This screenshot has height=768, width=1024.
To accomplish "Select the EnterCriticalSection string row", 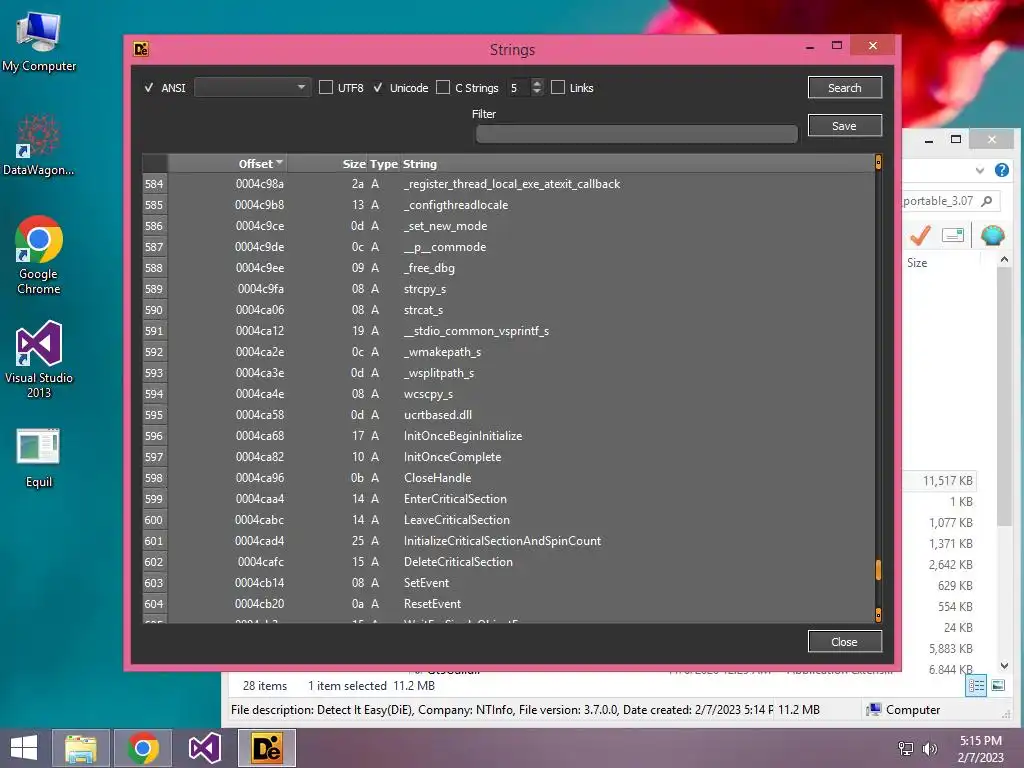I will (508, 499).
